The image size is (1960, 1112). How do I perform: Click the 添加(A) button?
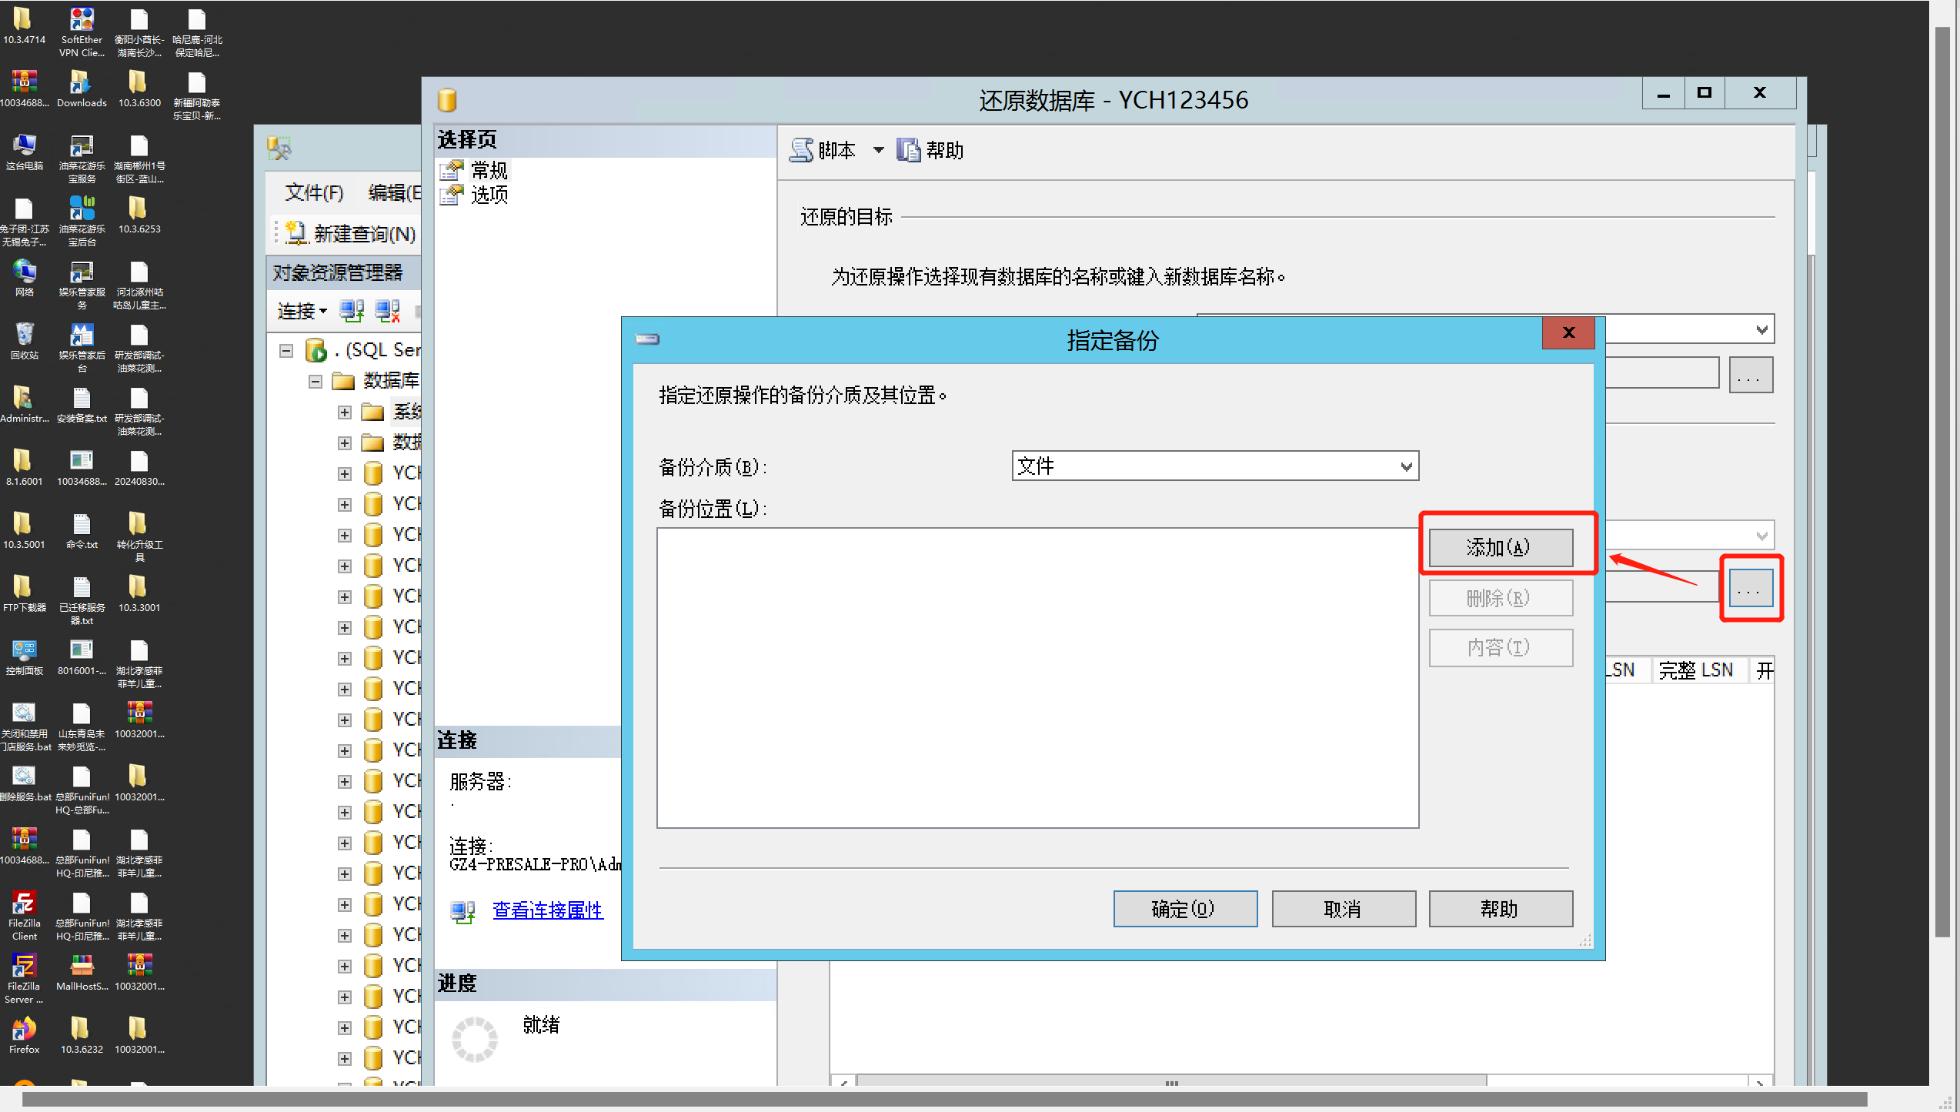coord(1500,547)
